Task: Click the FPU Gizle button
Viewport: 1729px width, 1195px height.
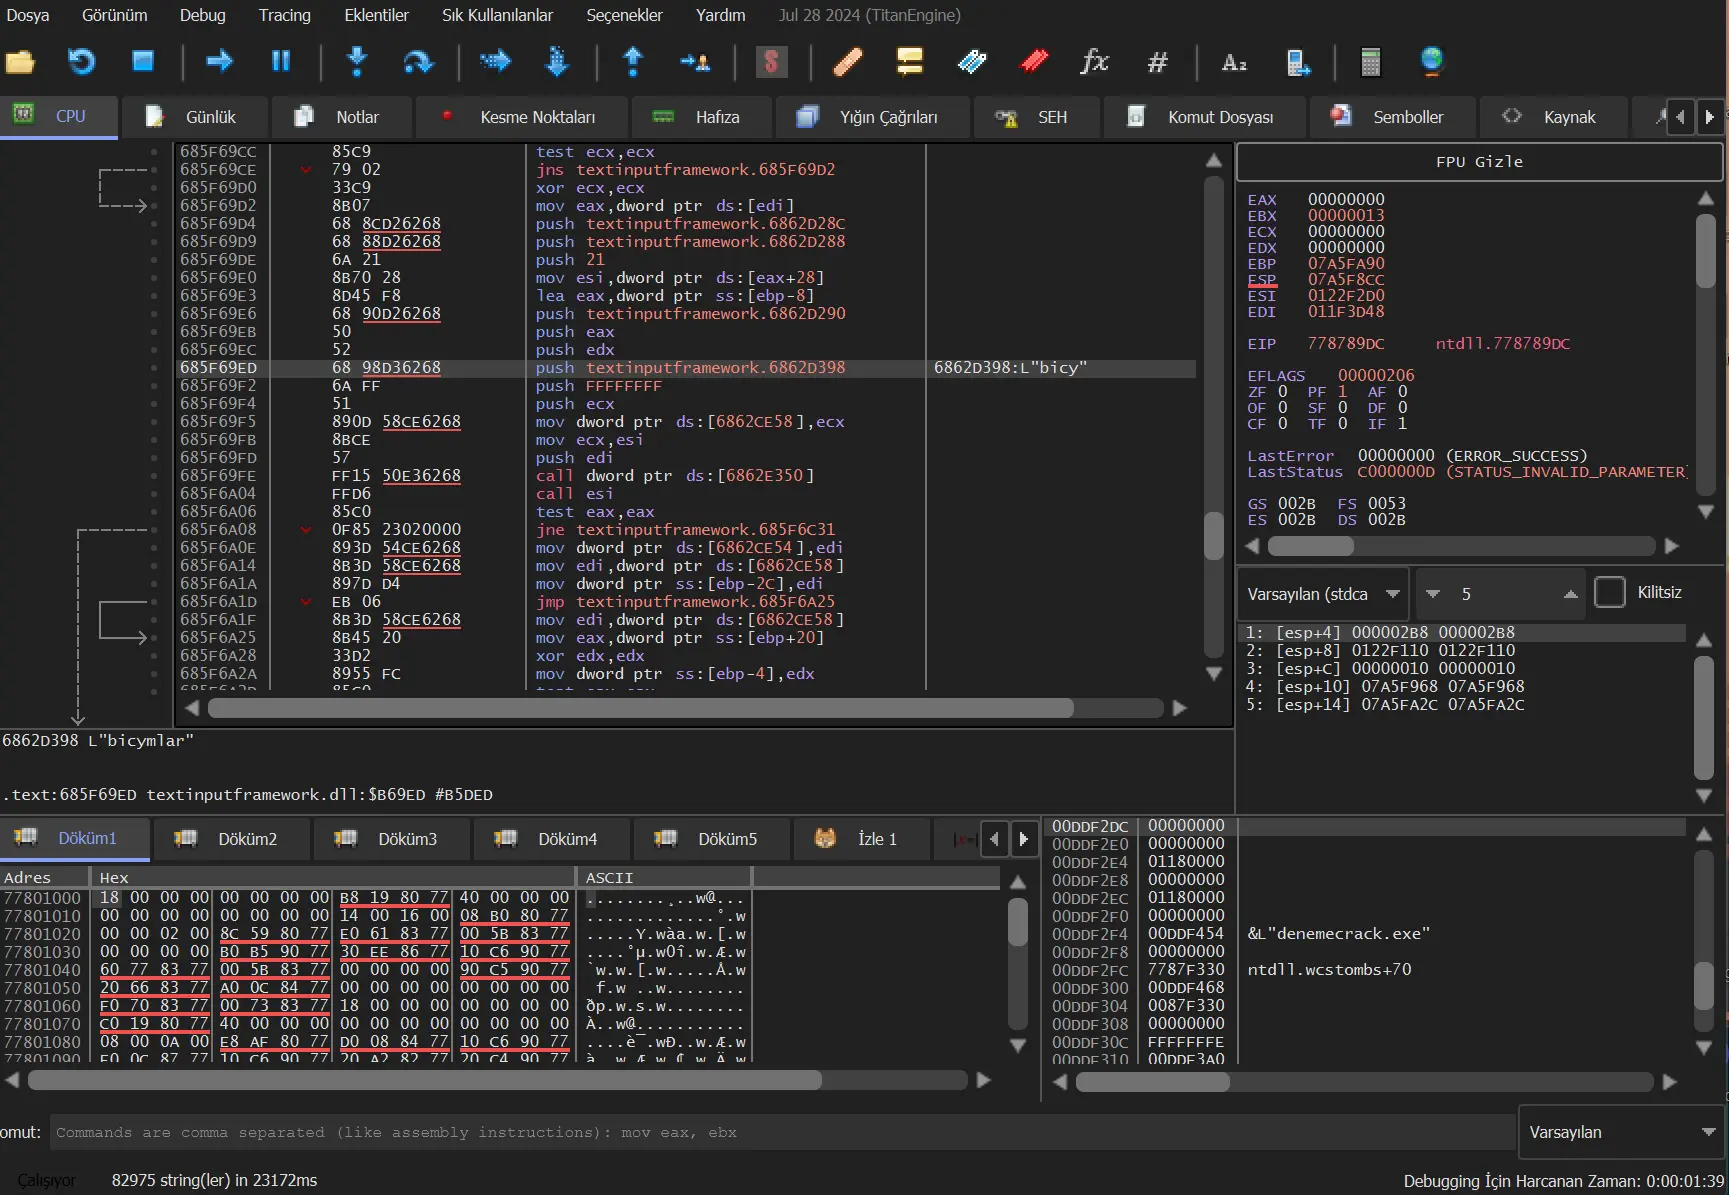Action: pyautogui.click(x=1479, y=162)
